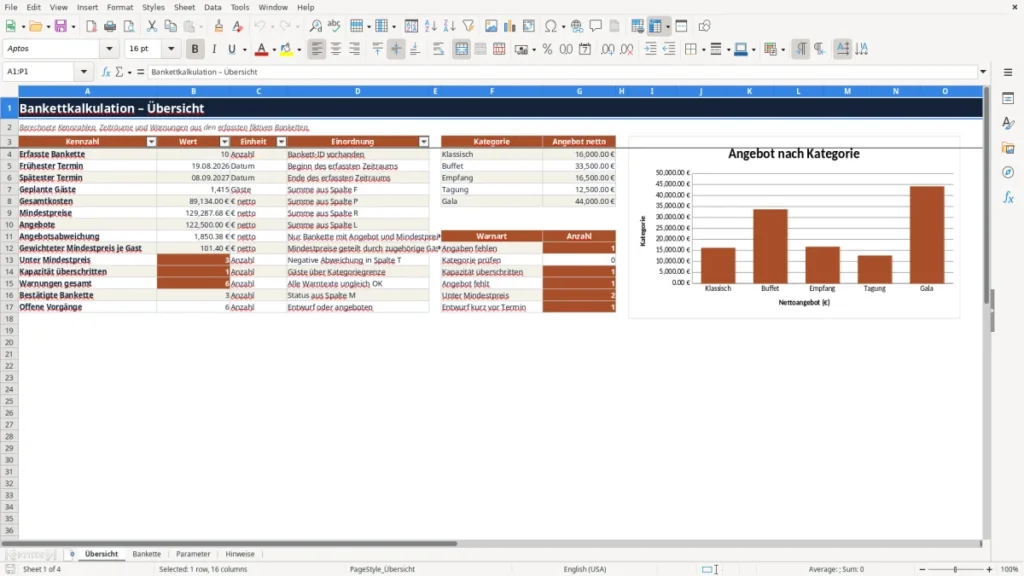Click the Zoom In plus button
This screenshot has height=576, width=1024.
coord(989,569)
